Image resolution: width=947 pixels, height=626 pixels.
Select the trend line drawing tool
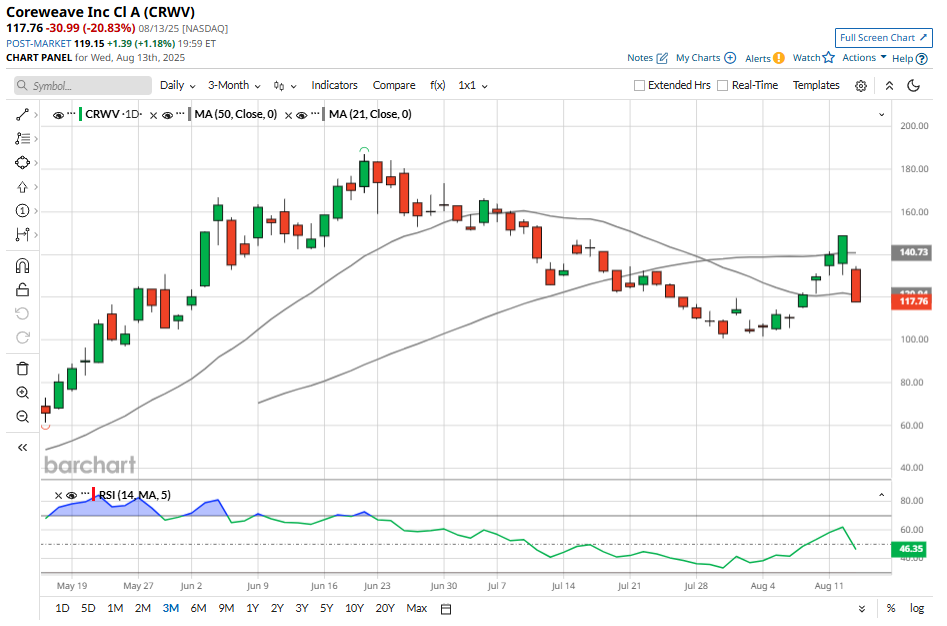click(22, 115)
